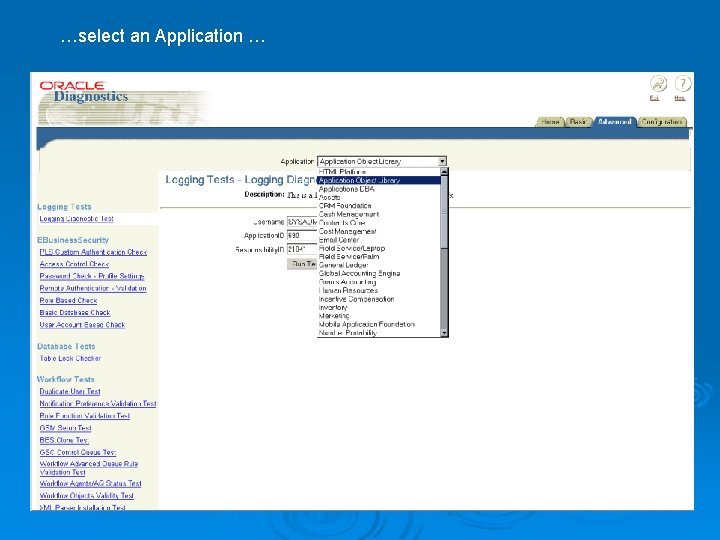Screen dimensions: 720x540
Task: Open Remote Authentication - Validation link
Action: pyautogui.click(x=93, y=288)
